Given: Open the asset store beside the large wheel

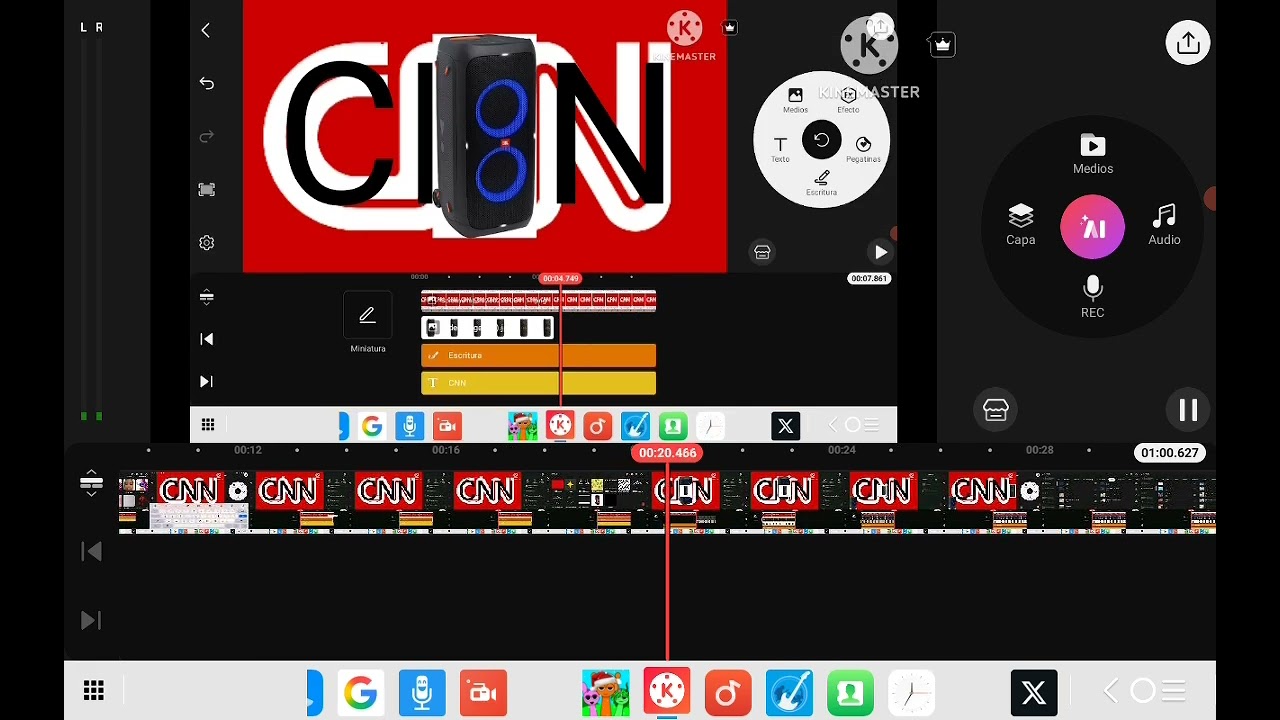Looking at the screenshot, I should point(995,410).
